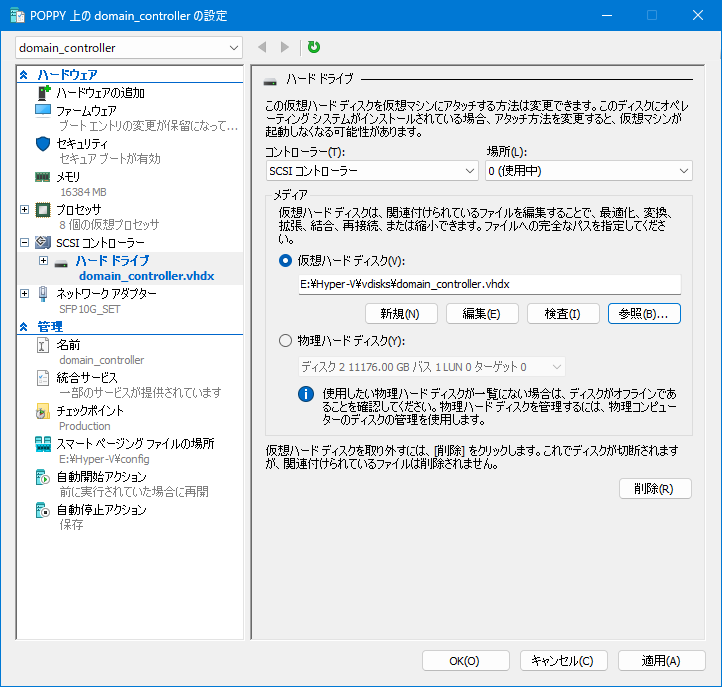The width and height of the screenshot is (722, 687).
Task: Click the 検査(I) button
Action: [563, 314]
